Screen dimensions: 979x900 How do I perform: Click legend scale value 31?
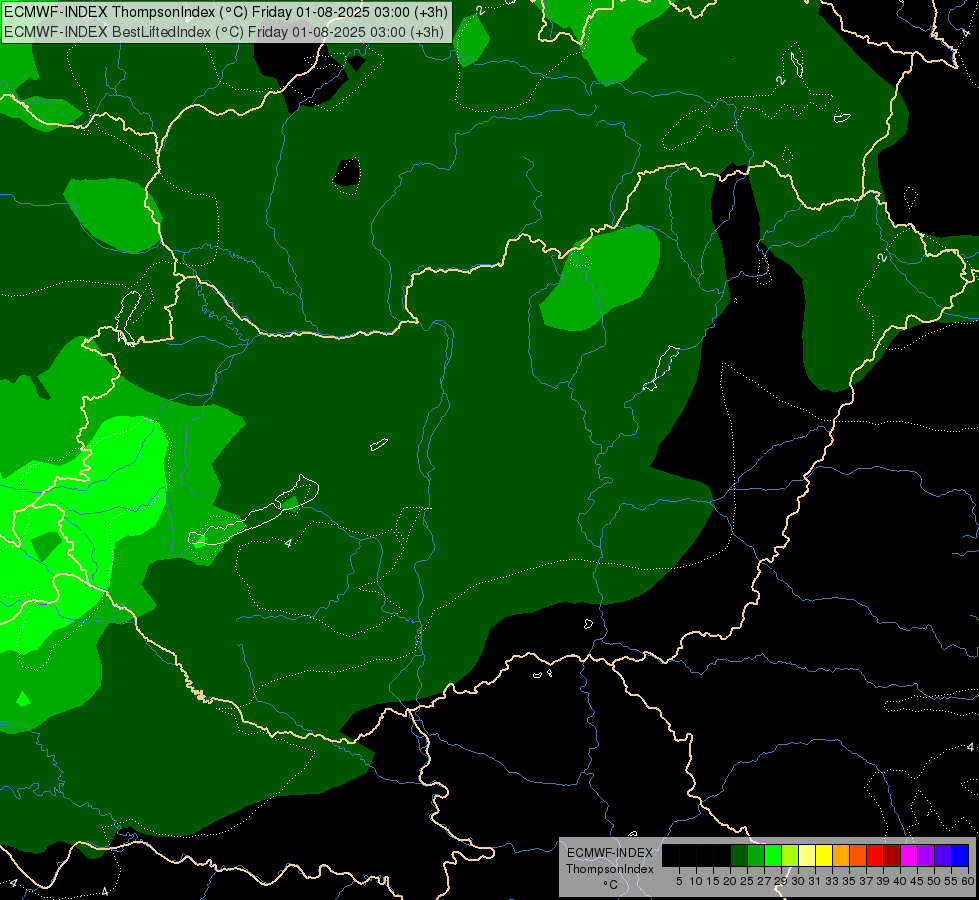pyautogui.click(x=815, y=881)
